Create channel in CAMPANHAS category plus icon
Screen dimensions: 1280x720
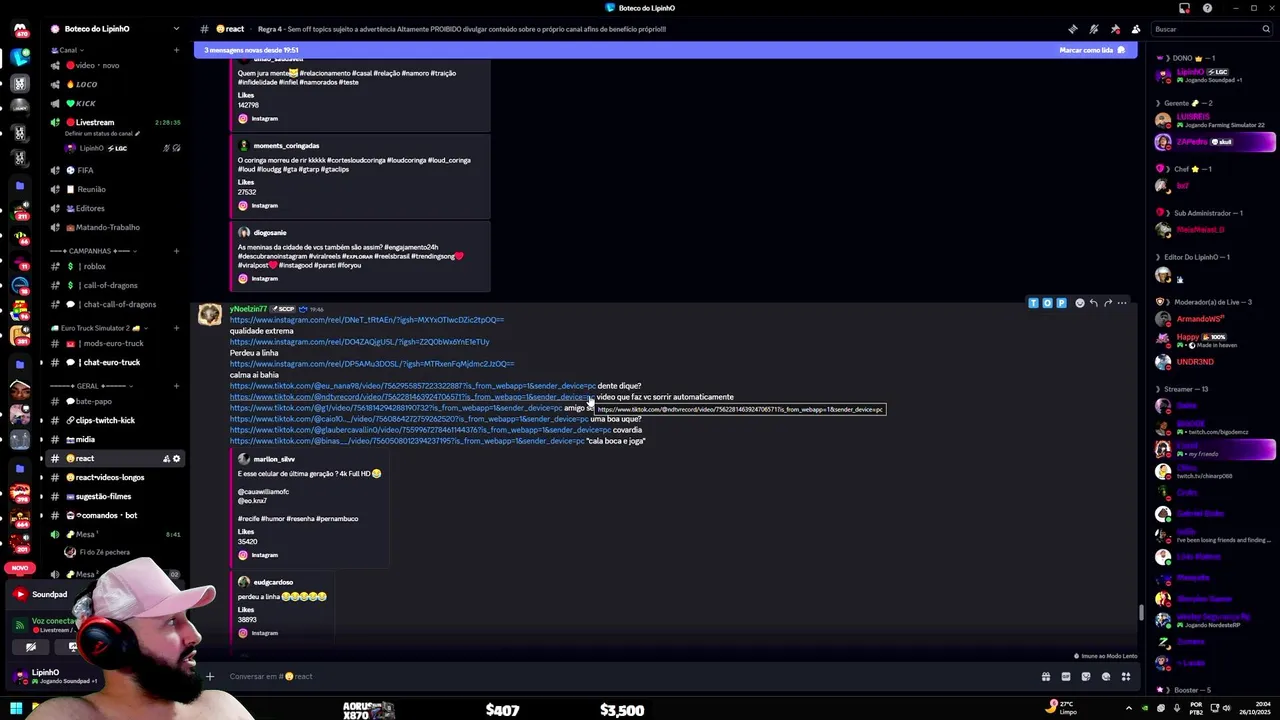(x=176, y=251)
